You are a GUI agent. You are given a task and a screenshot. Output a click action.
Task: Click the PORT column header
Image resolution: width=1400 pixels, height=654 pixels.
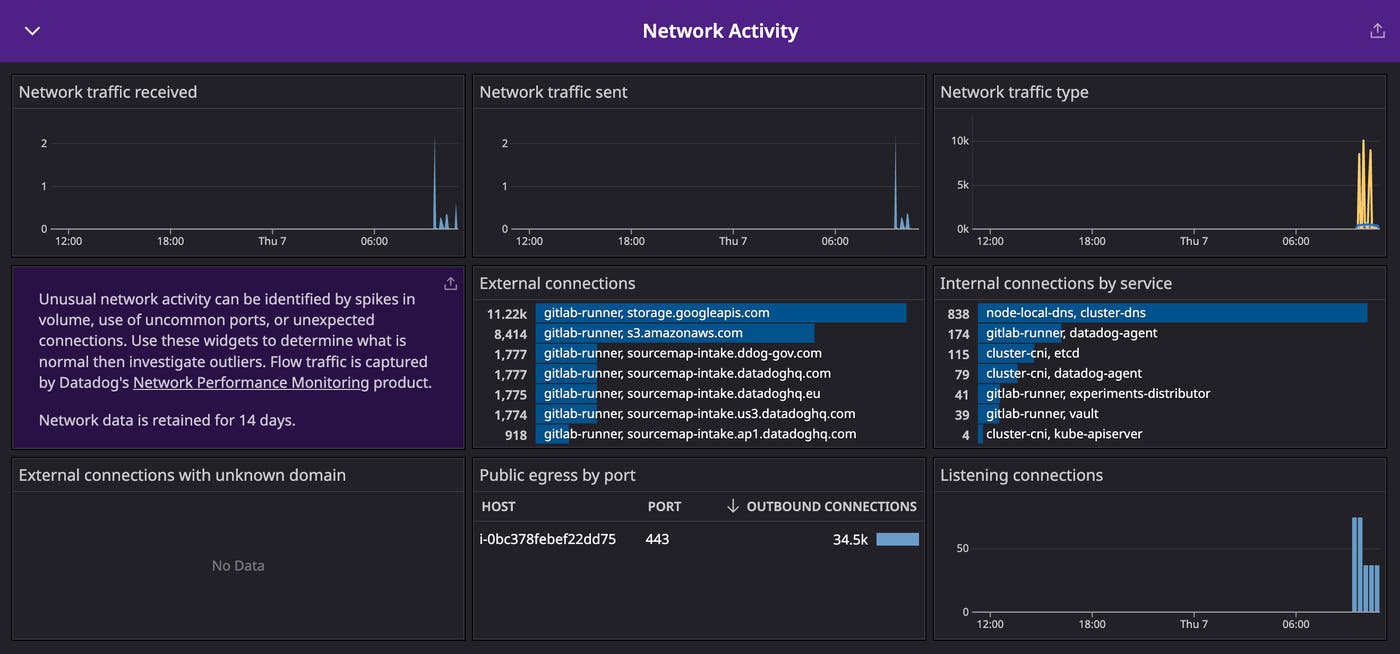[664, 506]
